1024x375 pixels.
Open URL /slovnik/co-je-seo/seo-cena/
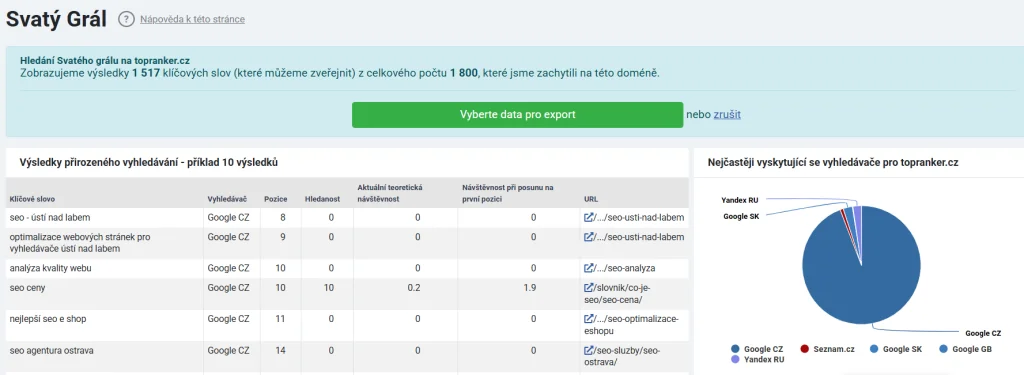pos(616,293)
